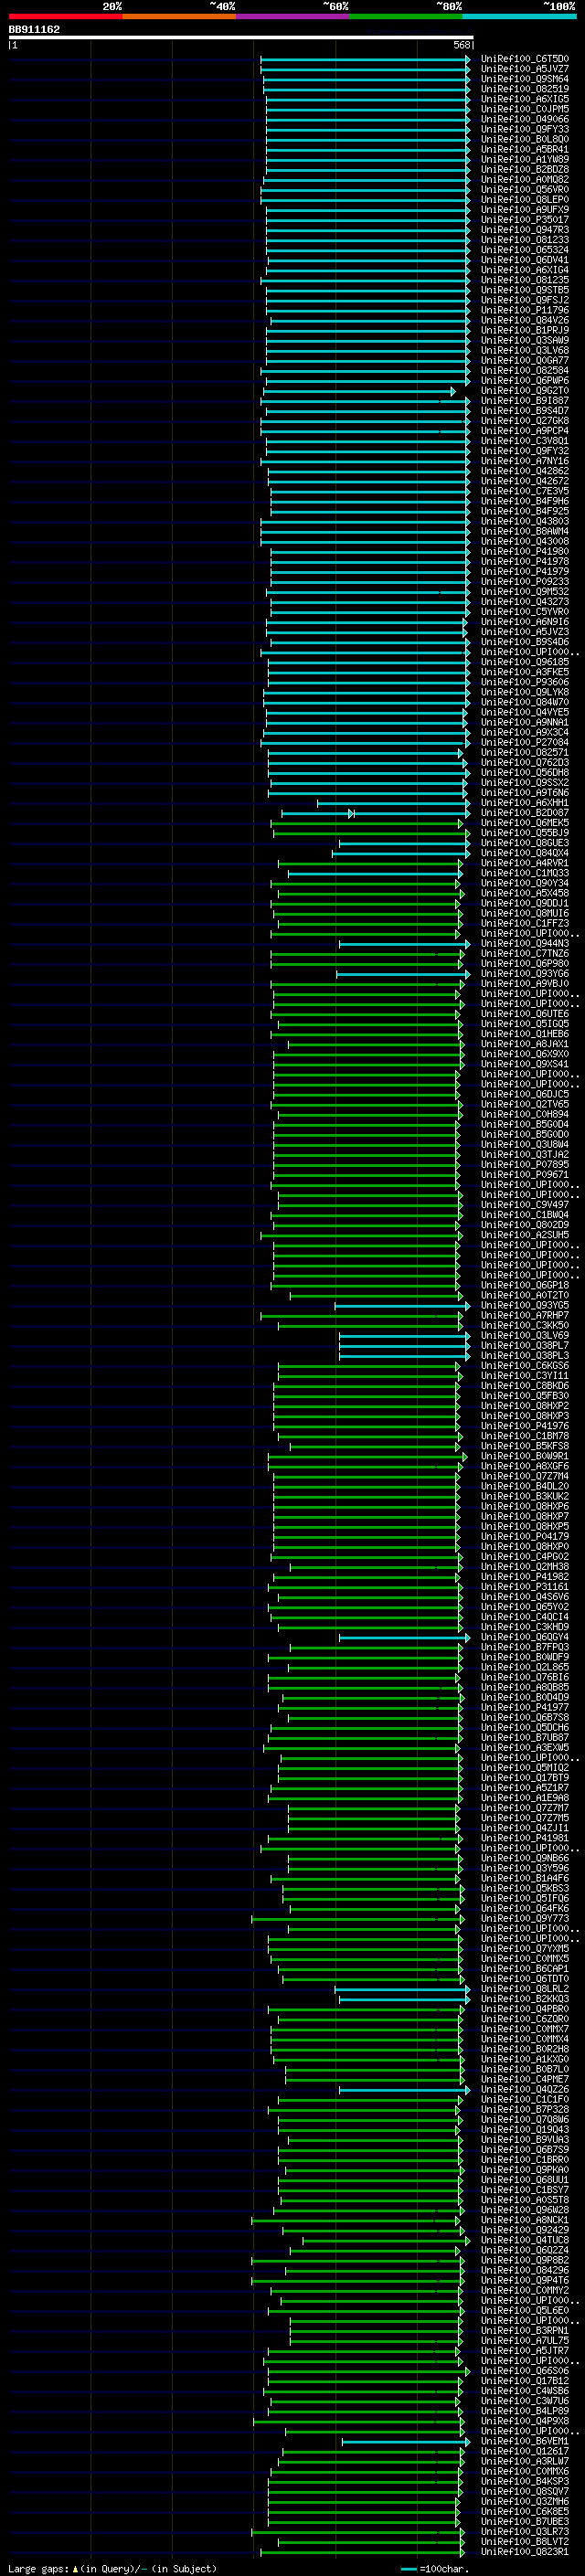Select UniRef100_Q6MEK5 entry
The image size is (585, 2576).
[525, 823]
